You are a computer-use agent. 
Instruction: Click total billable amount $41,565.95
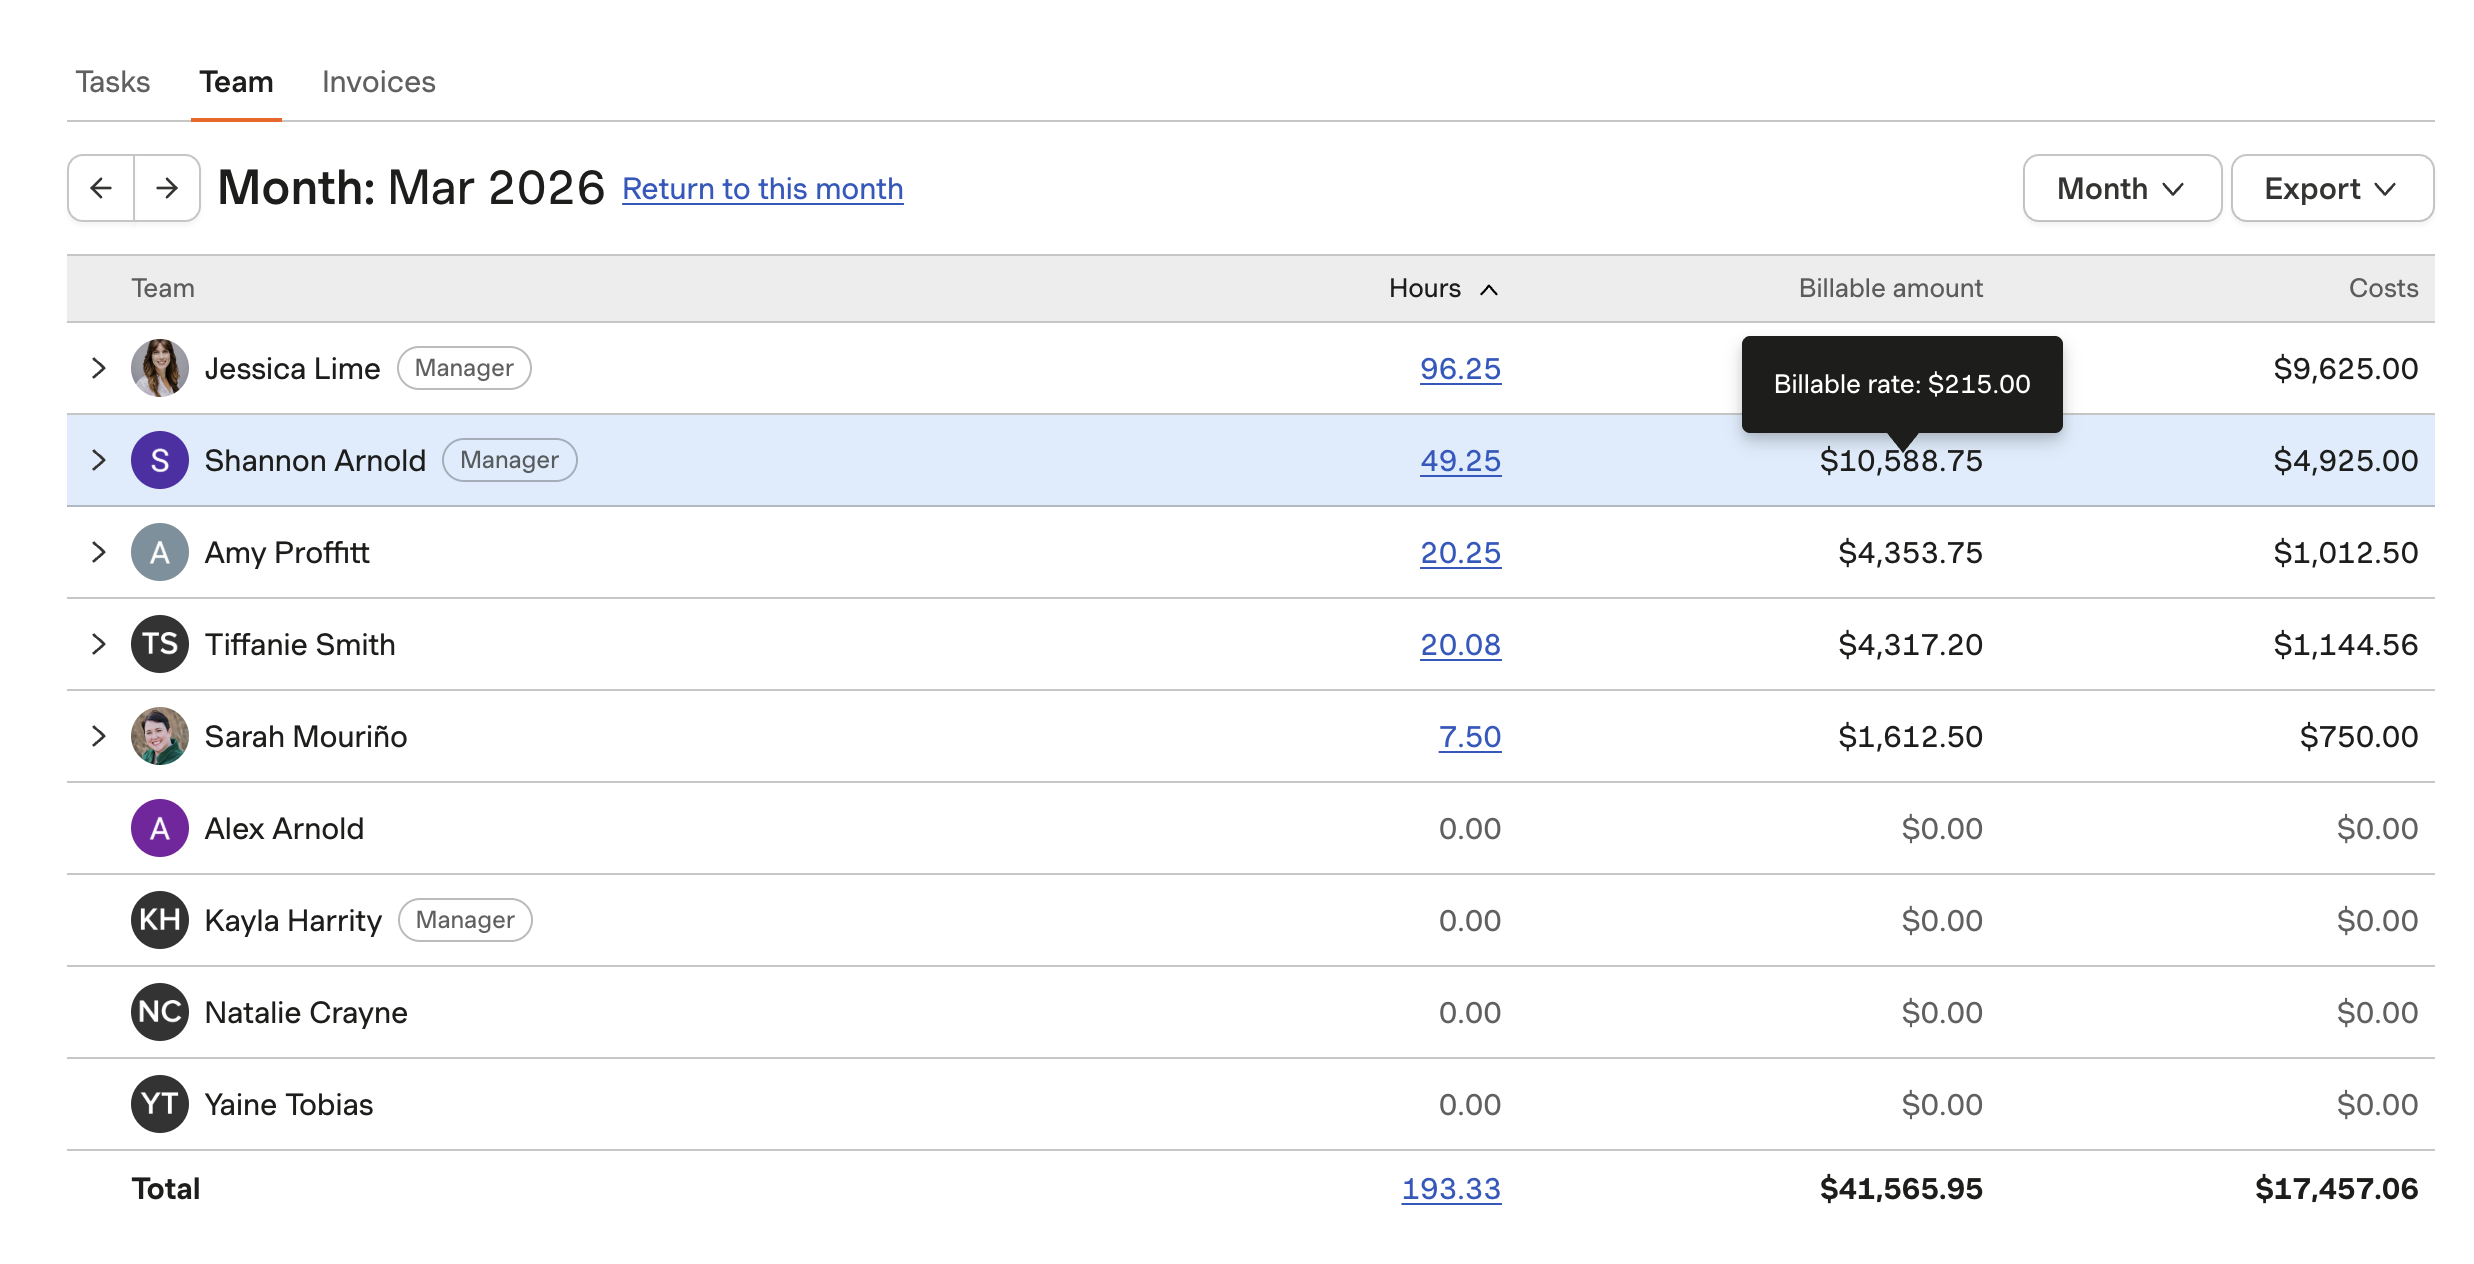coord(1901,1189)
